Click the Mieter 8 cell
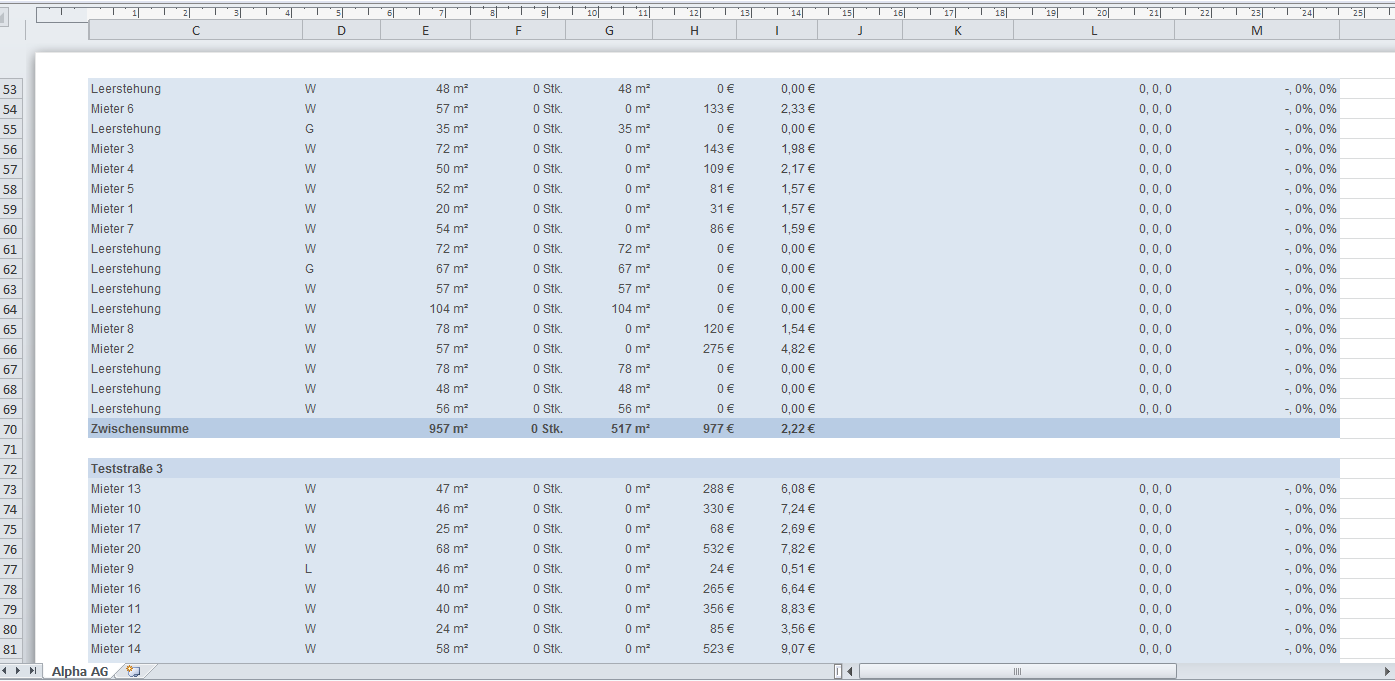 click(x=196, y=329)
